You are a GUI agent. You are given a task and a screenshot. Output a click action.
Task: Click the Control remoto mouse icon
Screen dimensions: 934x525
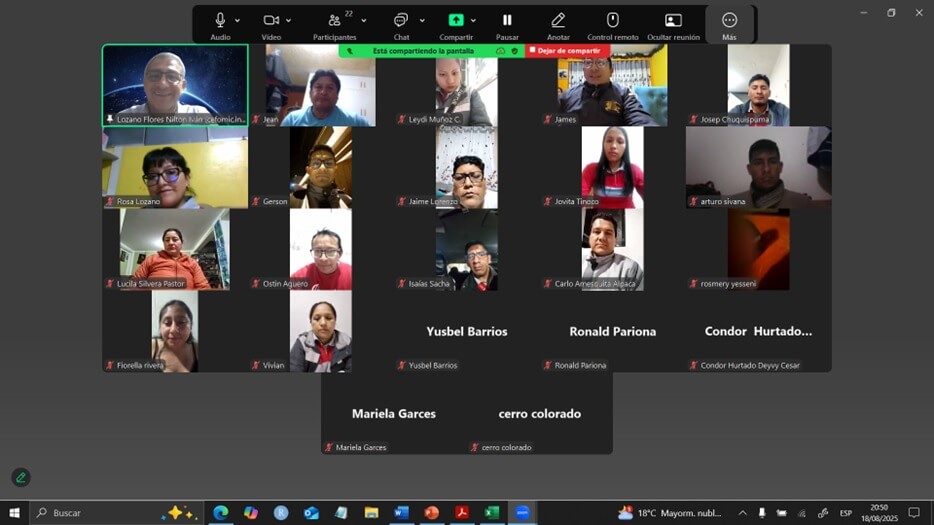point(613,20)
